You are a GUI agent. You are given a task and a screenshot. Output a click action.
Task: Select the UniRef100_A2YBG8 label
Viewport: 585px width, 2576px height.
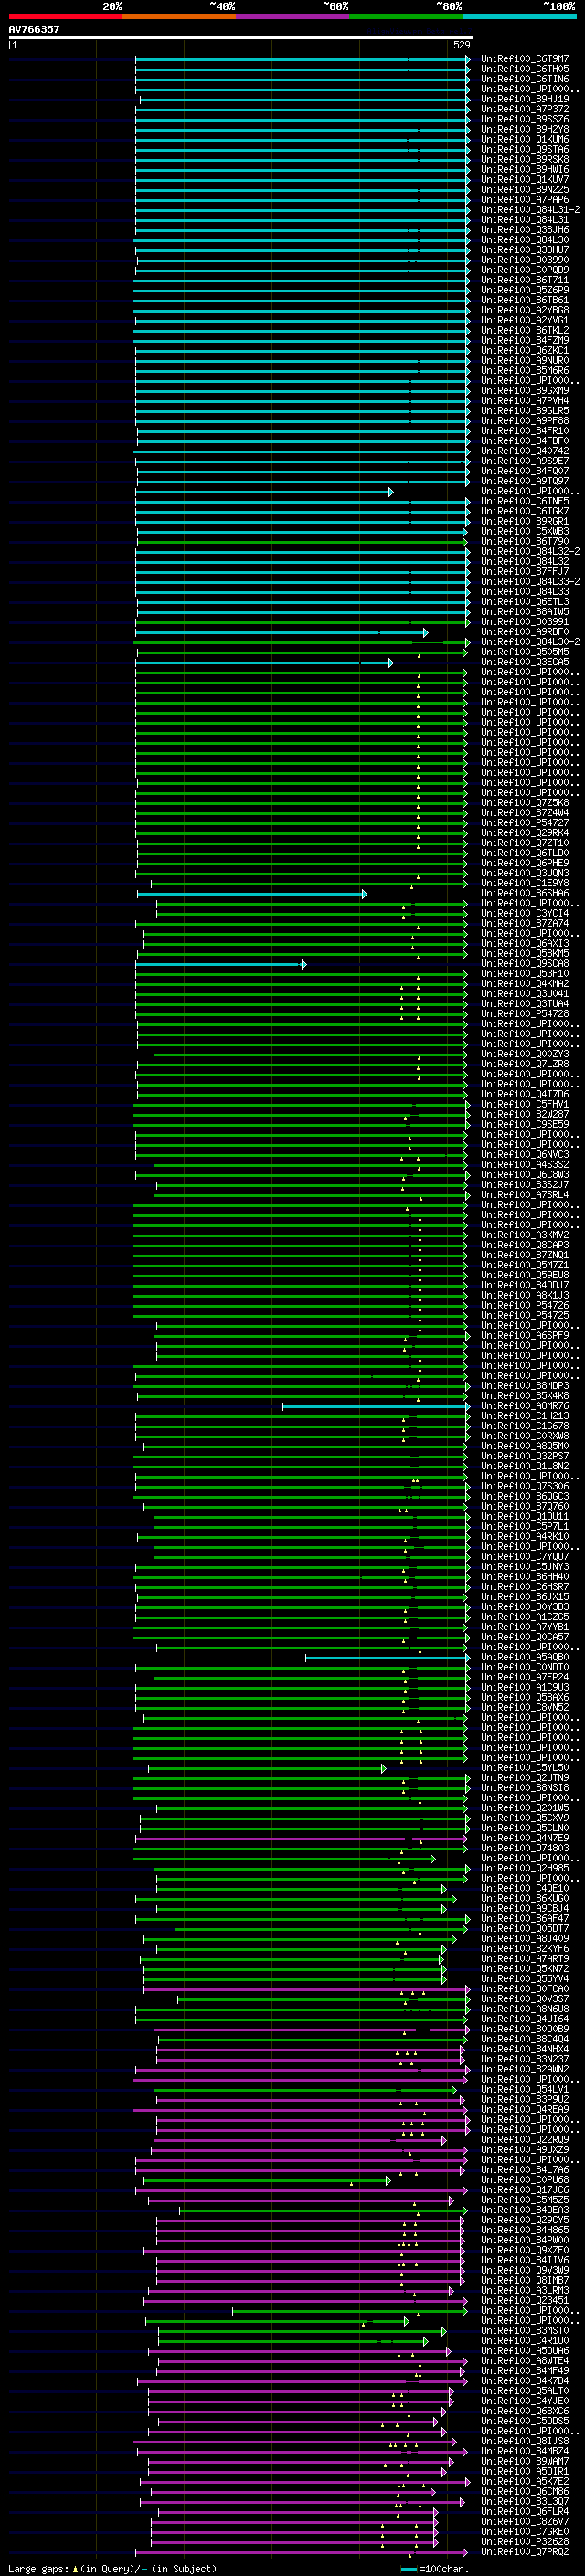coord(524,310)
